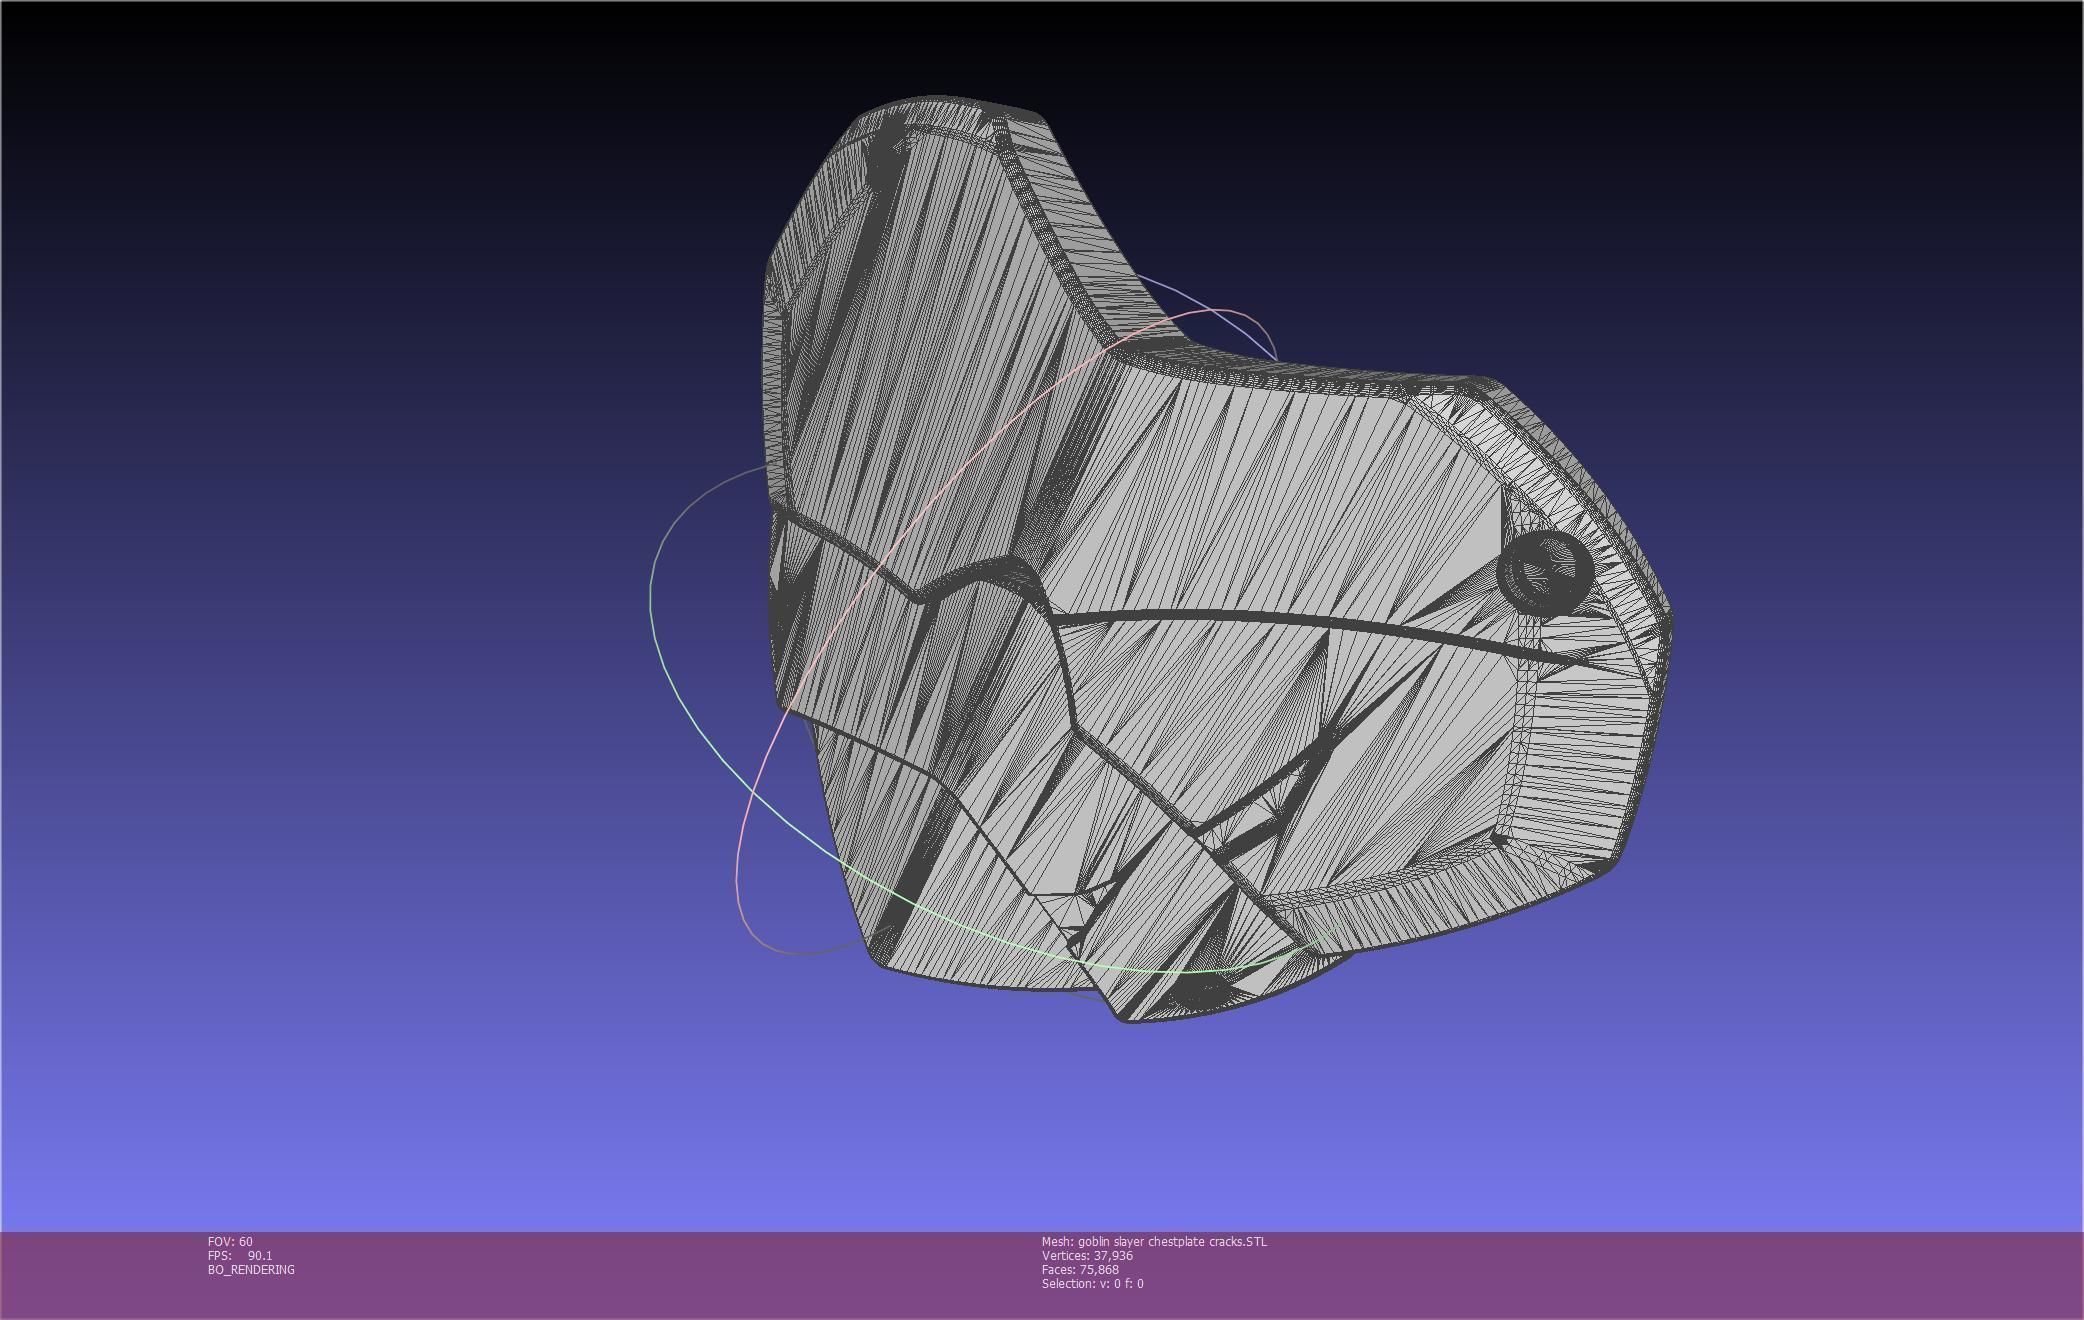Click the BO_RENDERING status text

251,1269
